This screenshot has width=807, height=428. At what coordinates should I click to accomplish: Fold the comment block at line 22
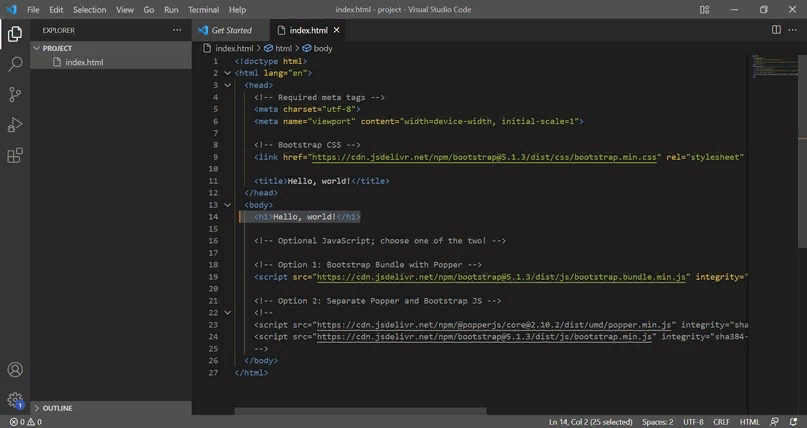(x=227, y=313)
